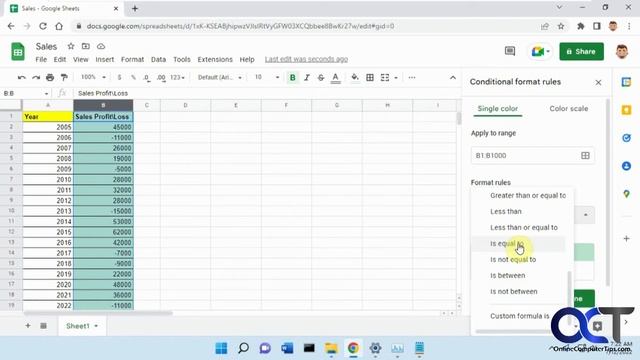Switch to the Single color tab
This screenshot has height=360, width=640.
point(498,109)
